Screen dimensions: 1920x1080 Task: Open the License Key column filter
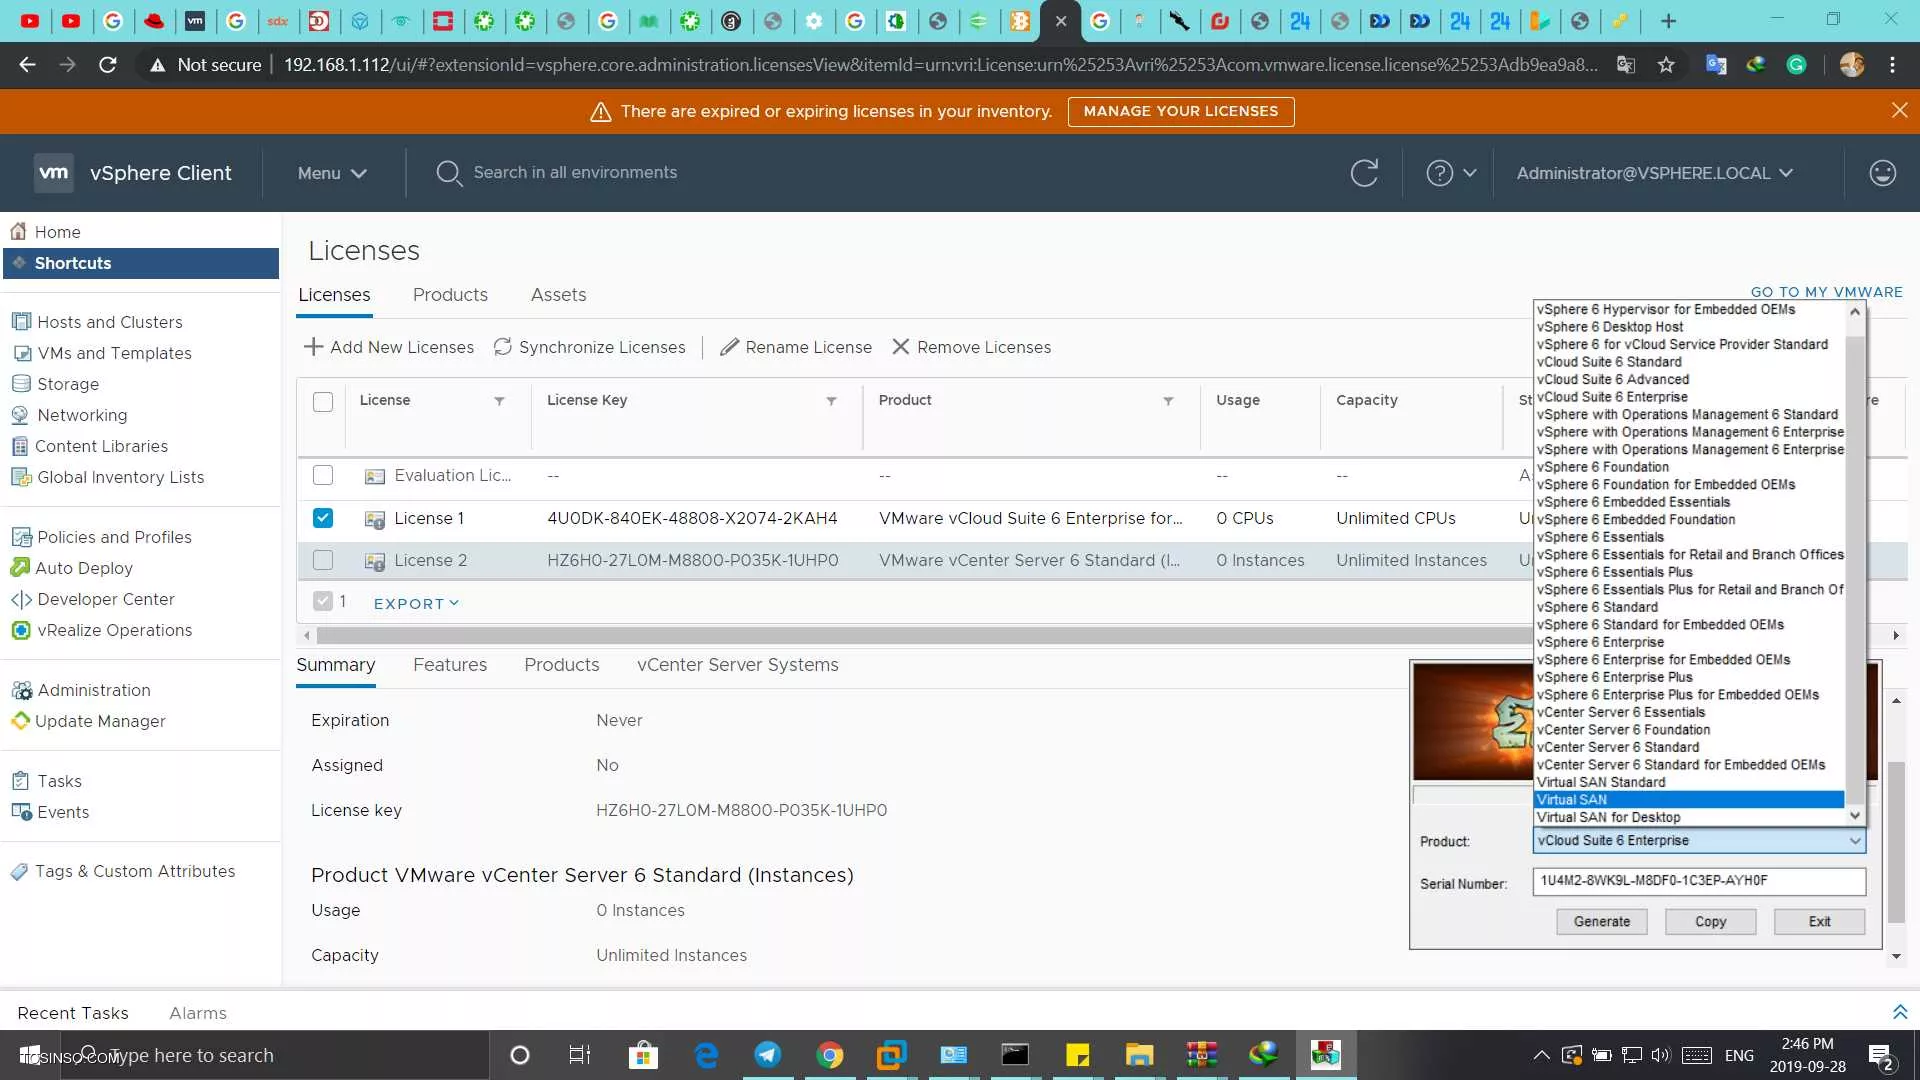click(x=831, y=401)
